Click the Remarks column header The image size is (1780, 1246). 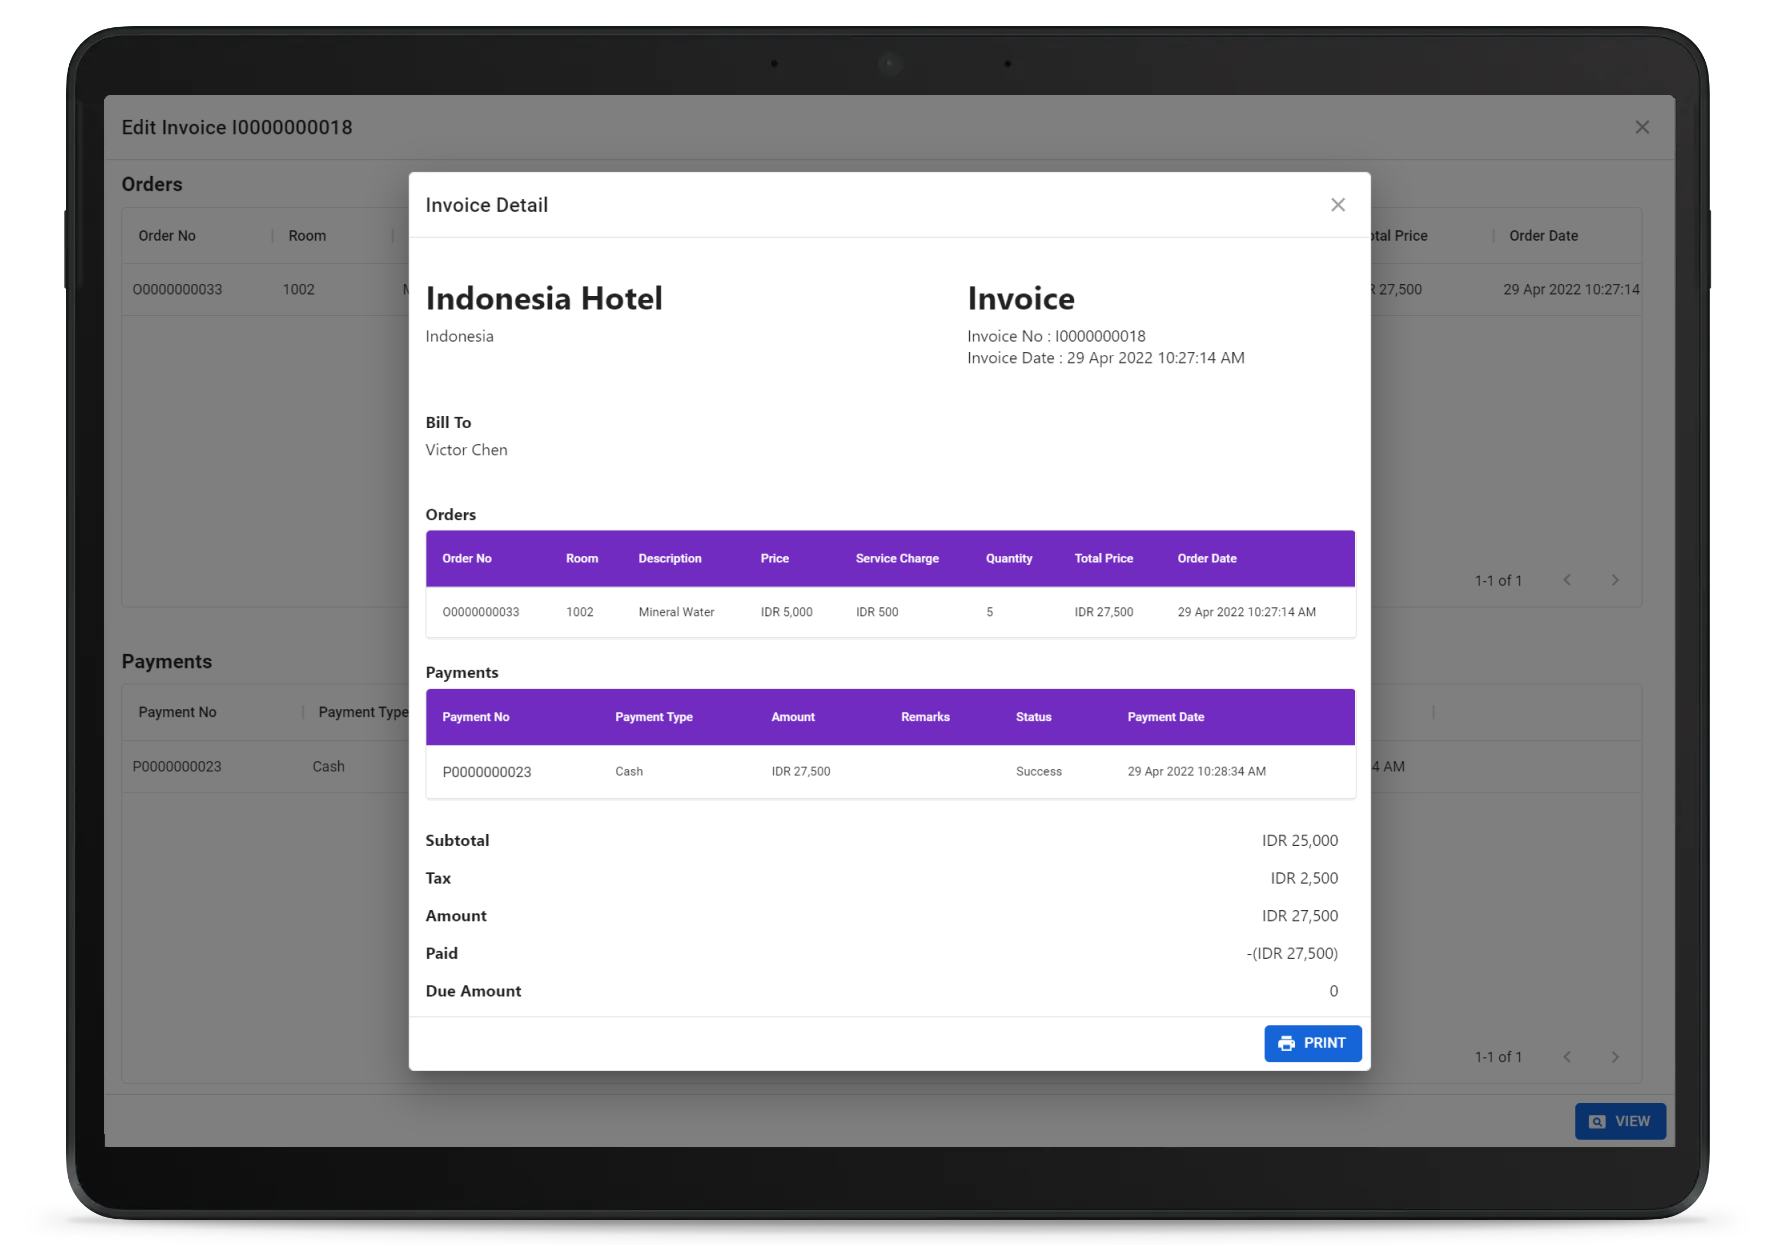click(x=924, y=717)
